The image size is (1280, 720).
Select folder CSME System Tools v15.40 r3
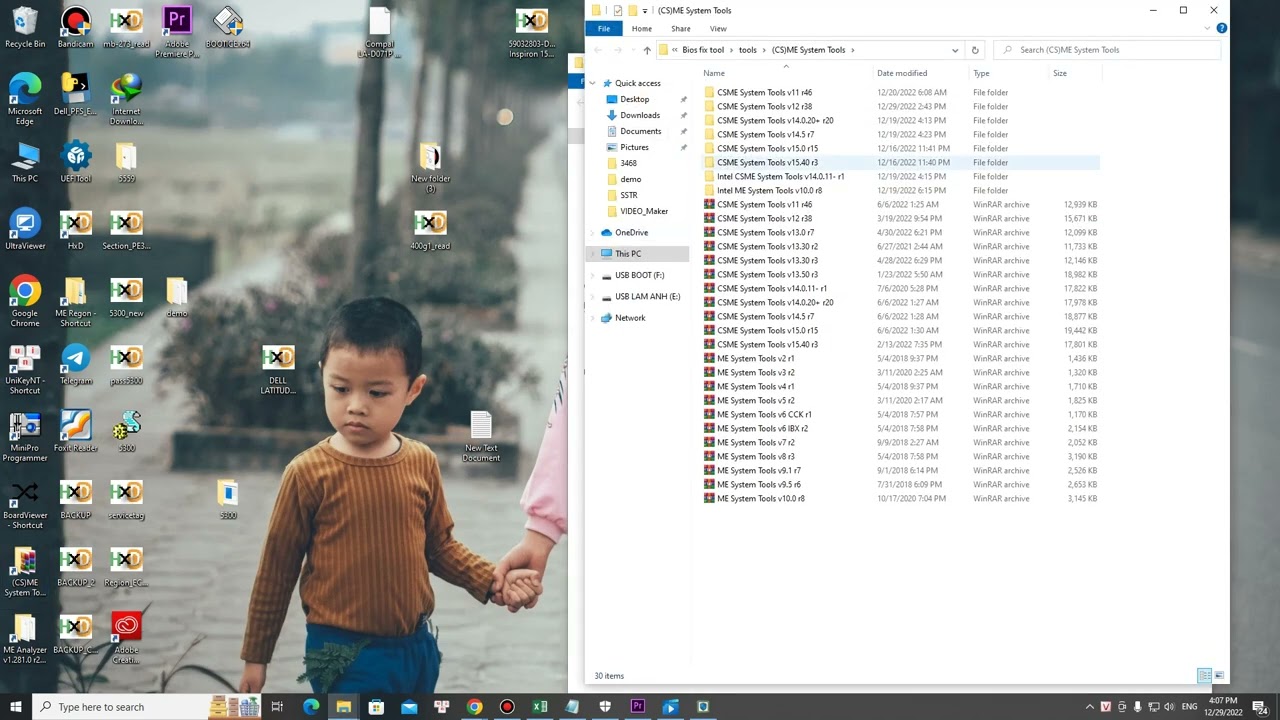[767, 162]
